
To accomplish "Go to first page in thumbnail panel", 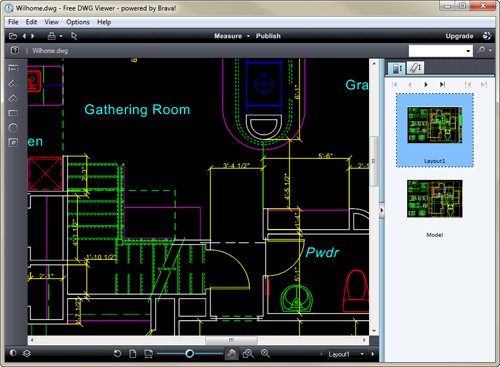I will tap(395, 85).
